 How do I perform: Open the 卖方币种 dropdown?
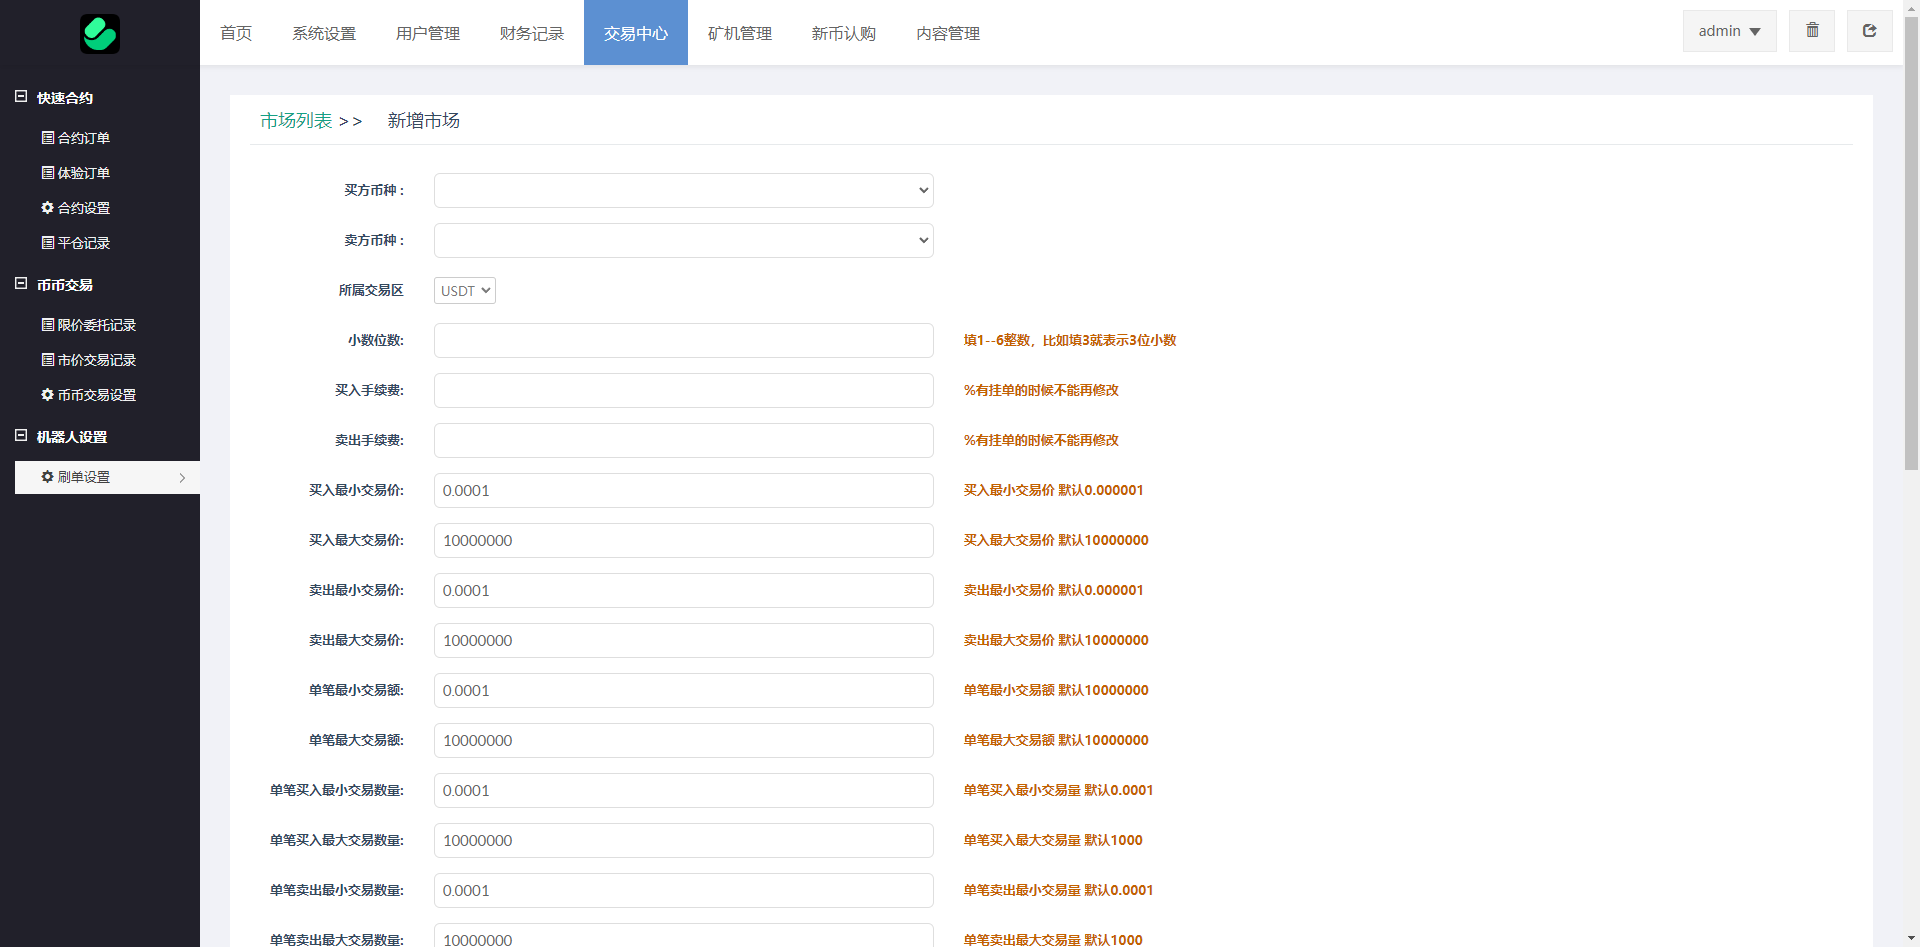683,240
